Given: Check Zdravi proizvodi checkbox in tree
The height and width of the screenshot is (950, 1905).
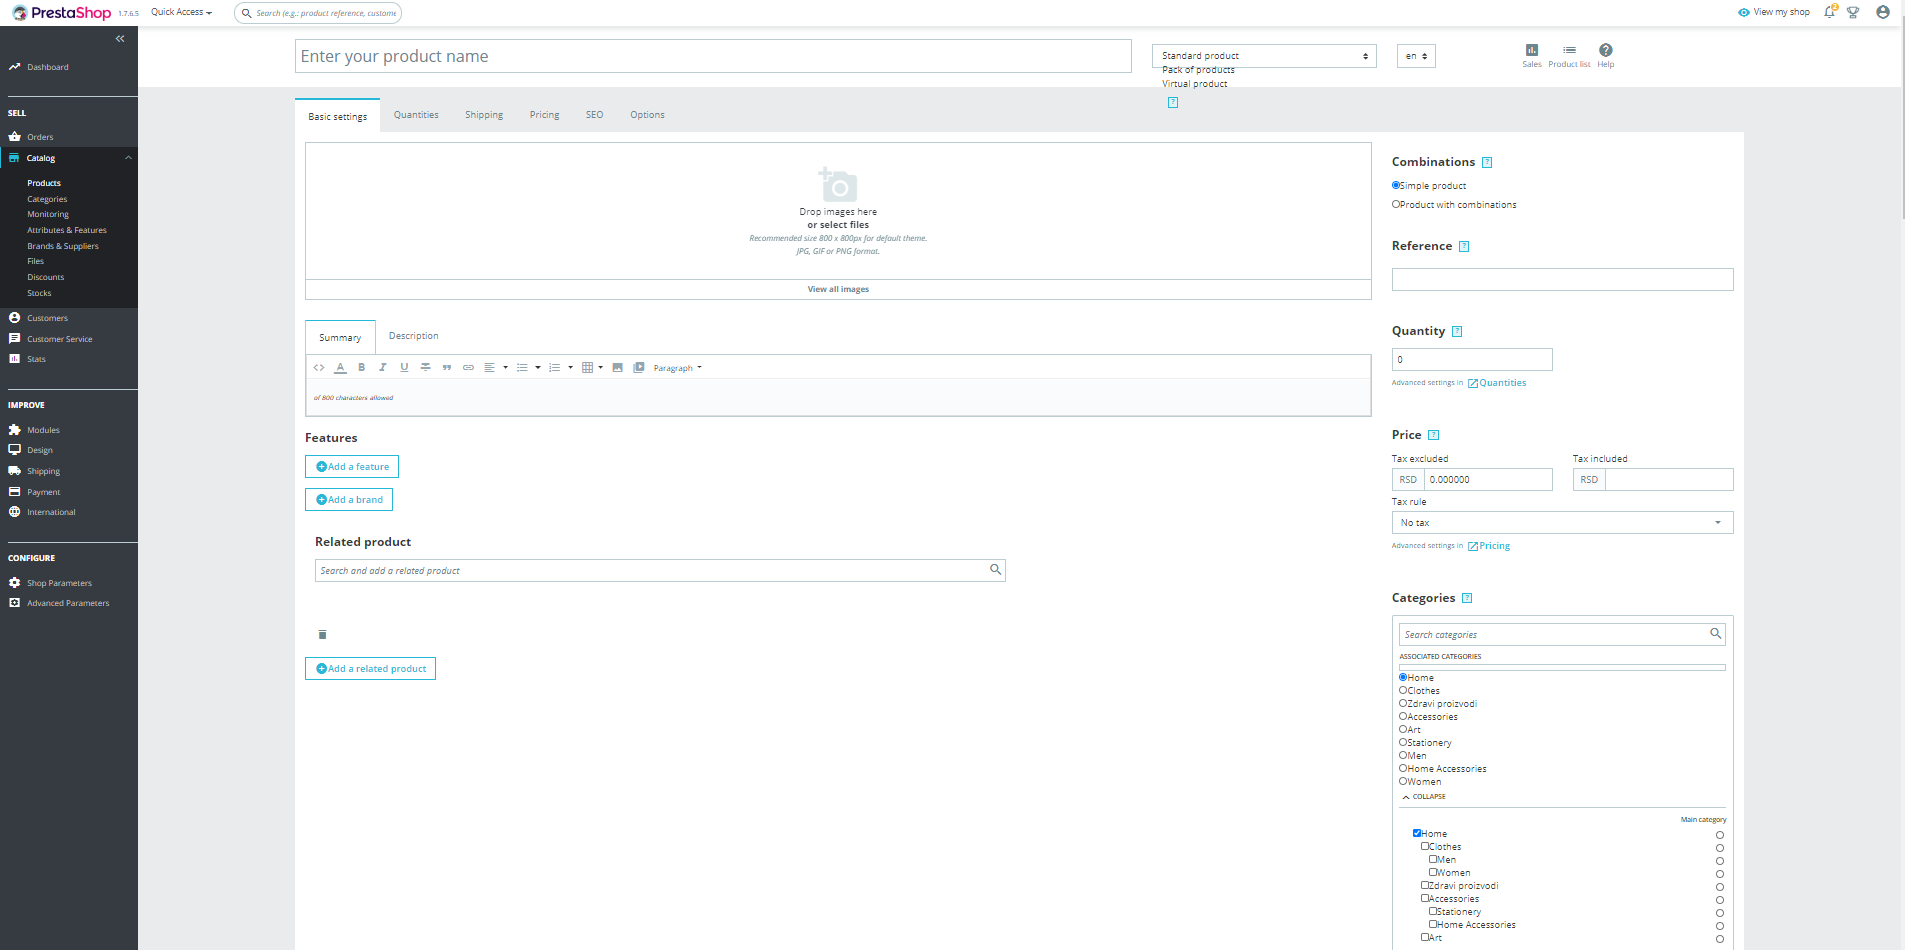Looking at the screenshot, I should (x=1425, y=885).
